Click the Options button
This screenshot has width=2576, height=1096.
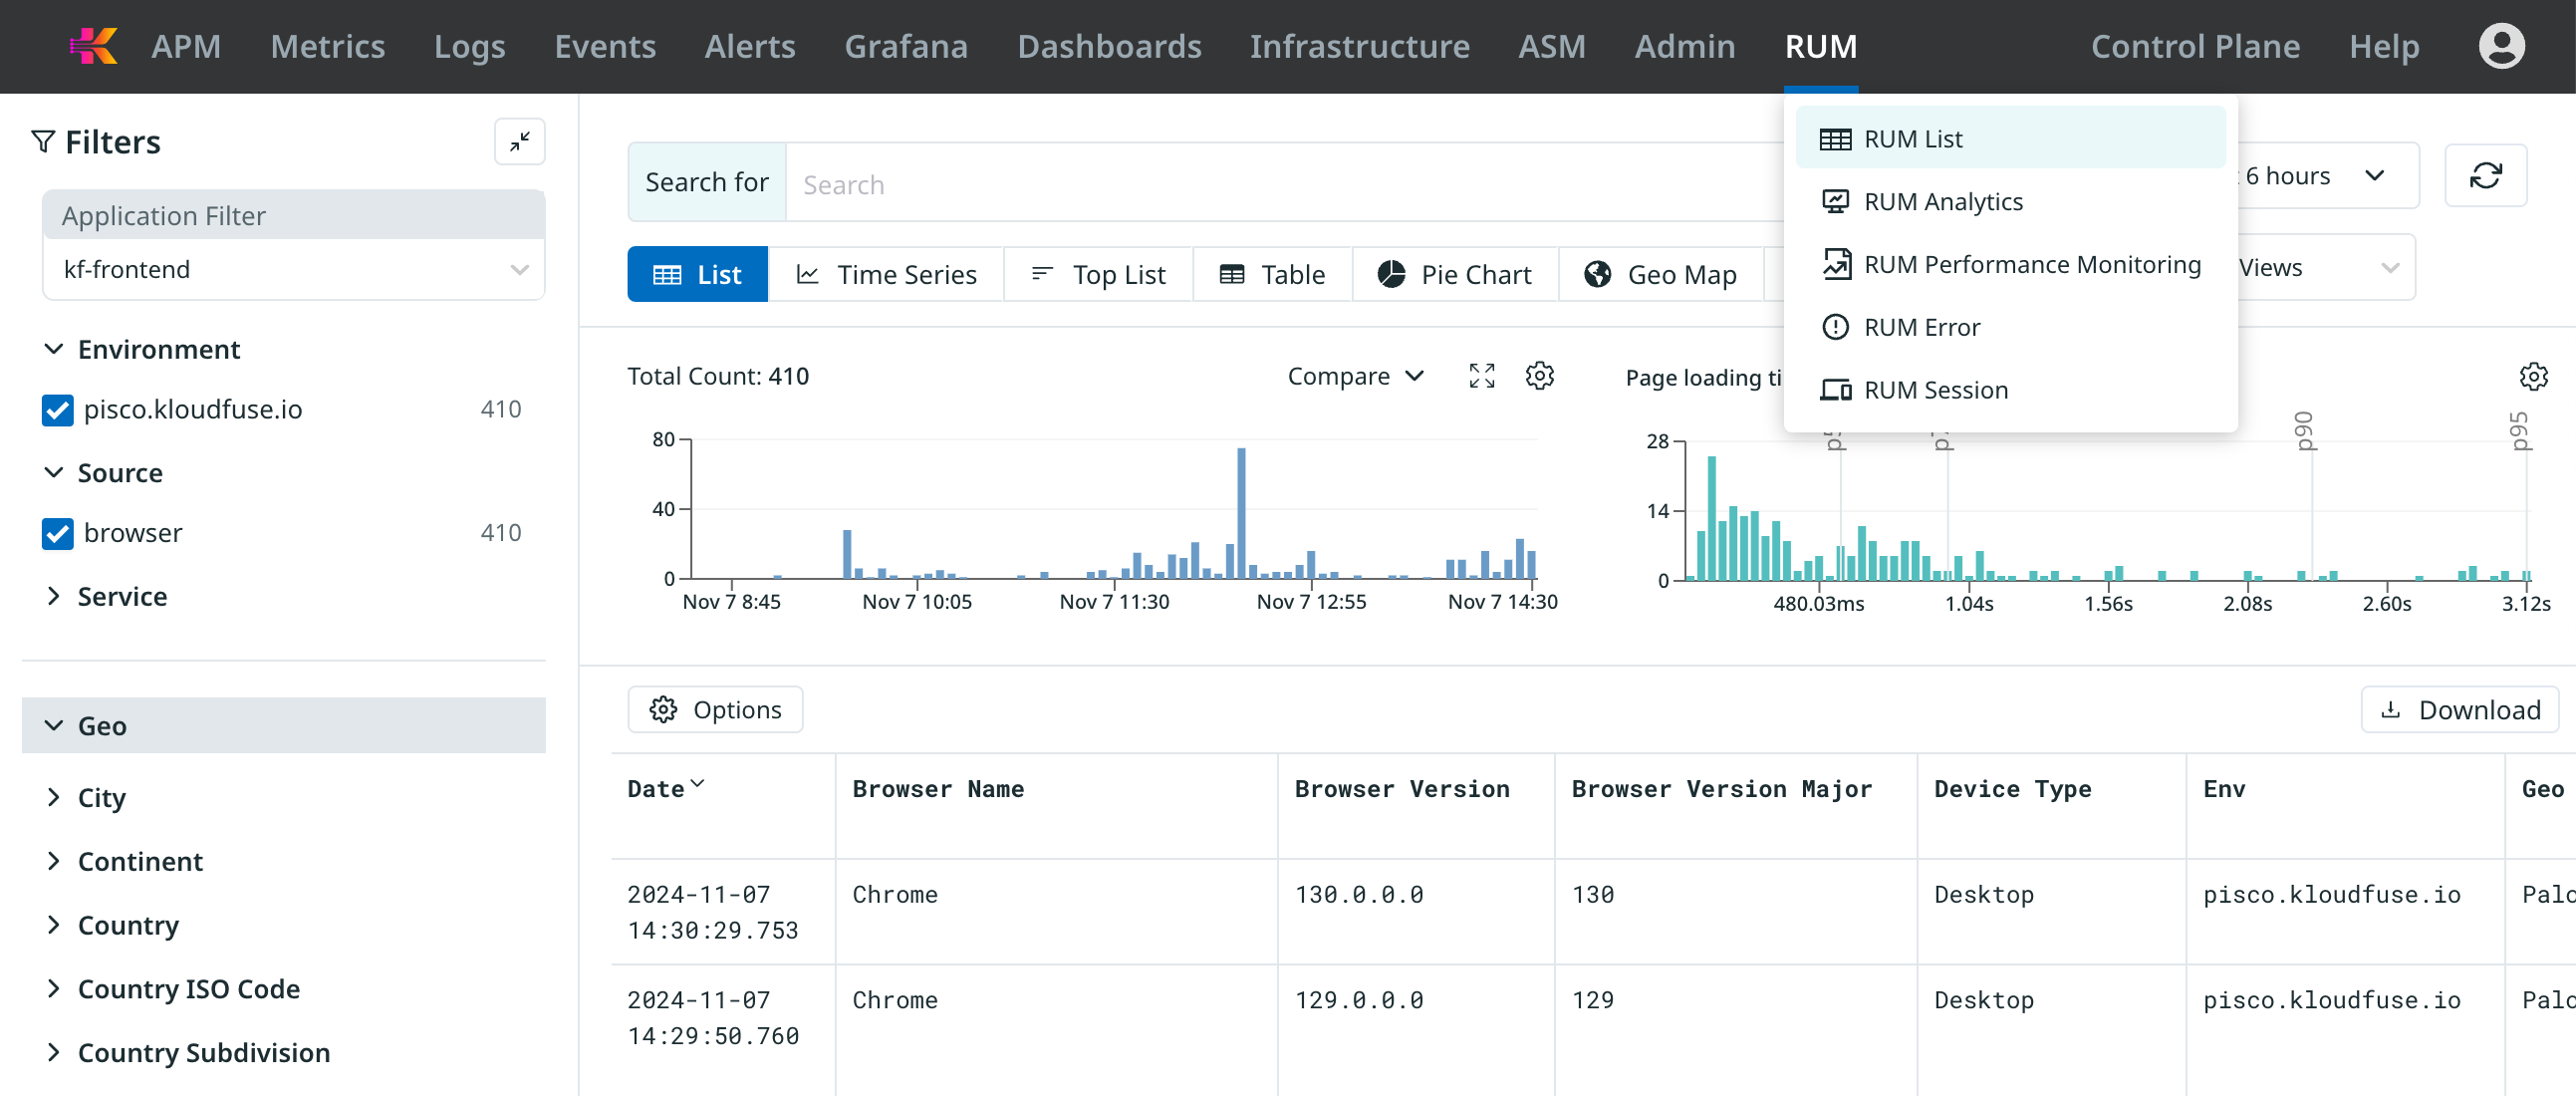coord(715,710)
